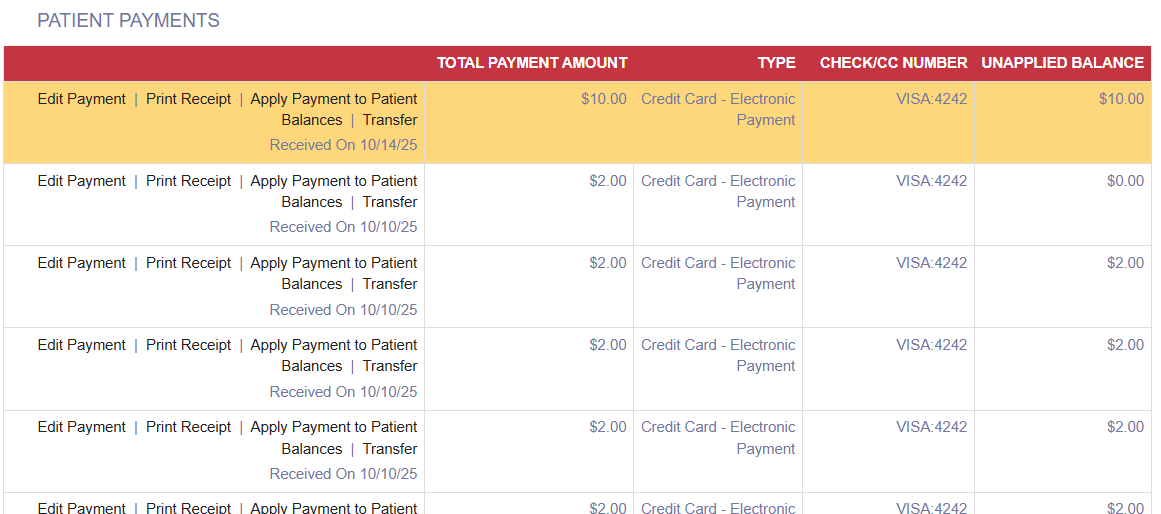
Task: Click the Total Payment Amount column header
Action: tap(532, 63)
